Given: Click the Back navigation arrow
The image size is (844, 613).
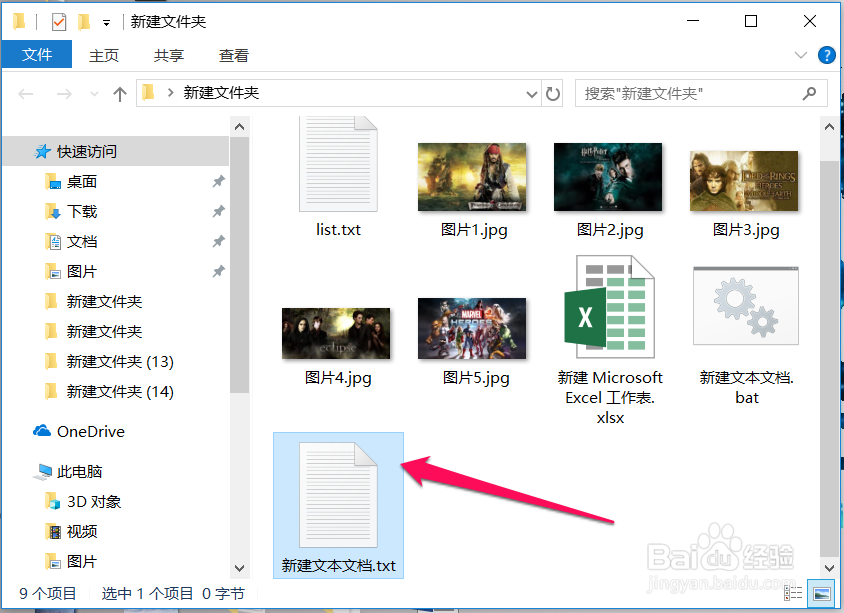Looking at the screenshot, I should 25,94.
